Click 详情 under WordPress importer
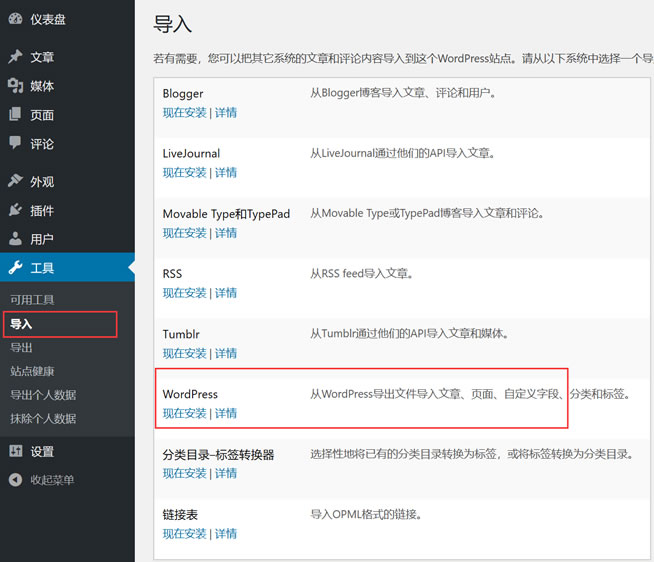Image resolution: width=654 pixels, height=562 pixels. click(x=226, y=413)
